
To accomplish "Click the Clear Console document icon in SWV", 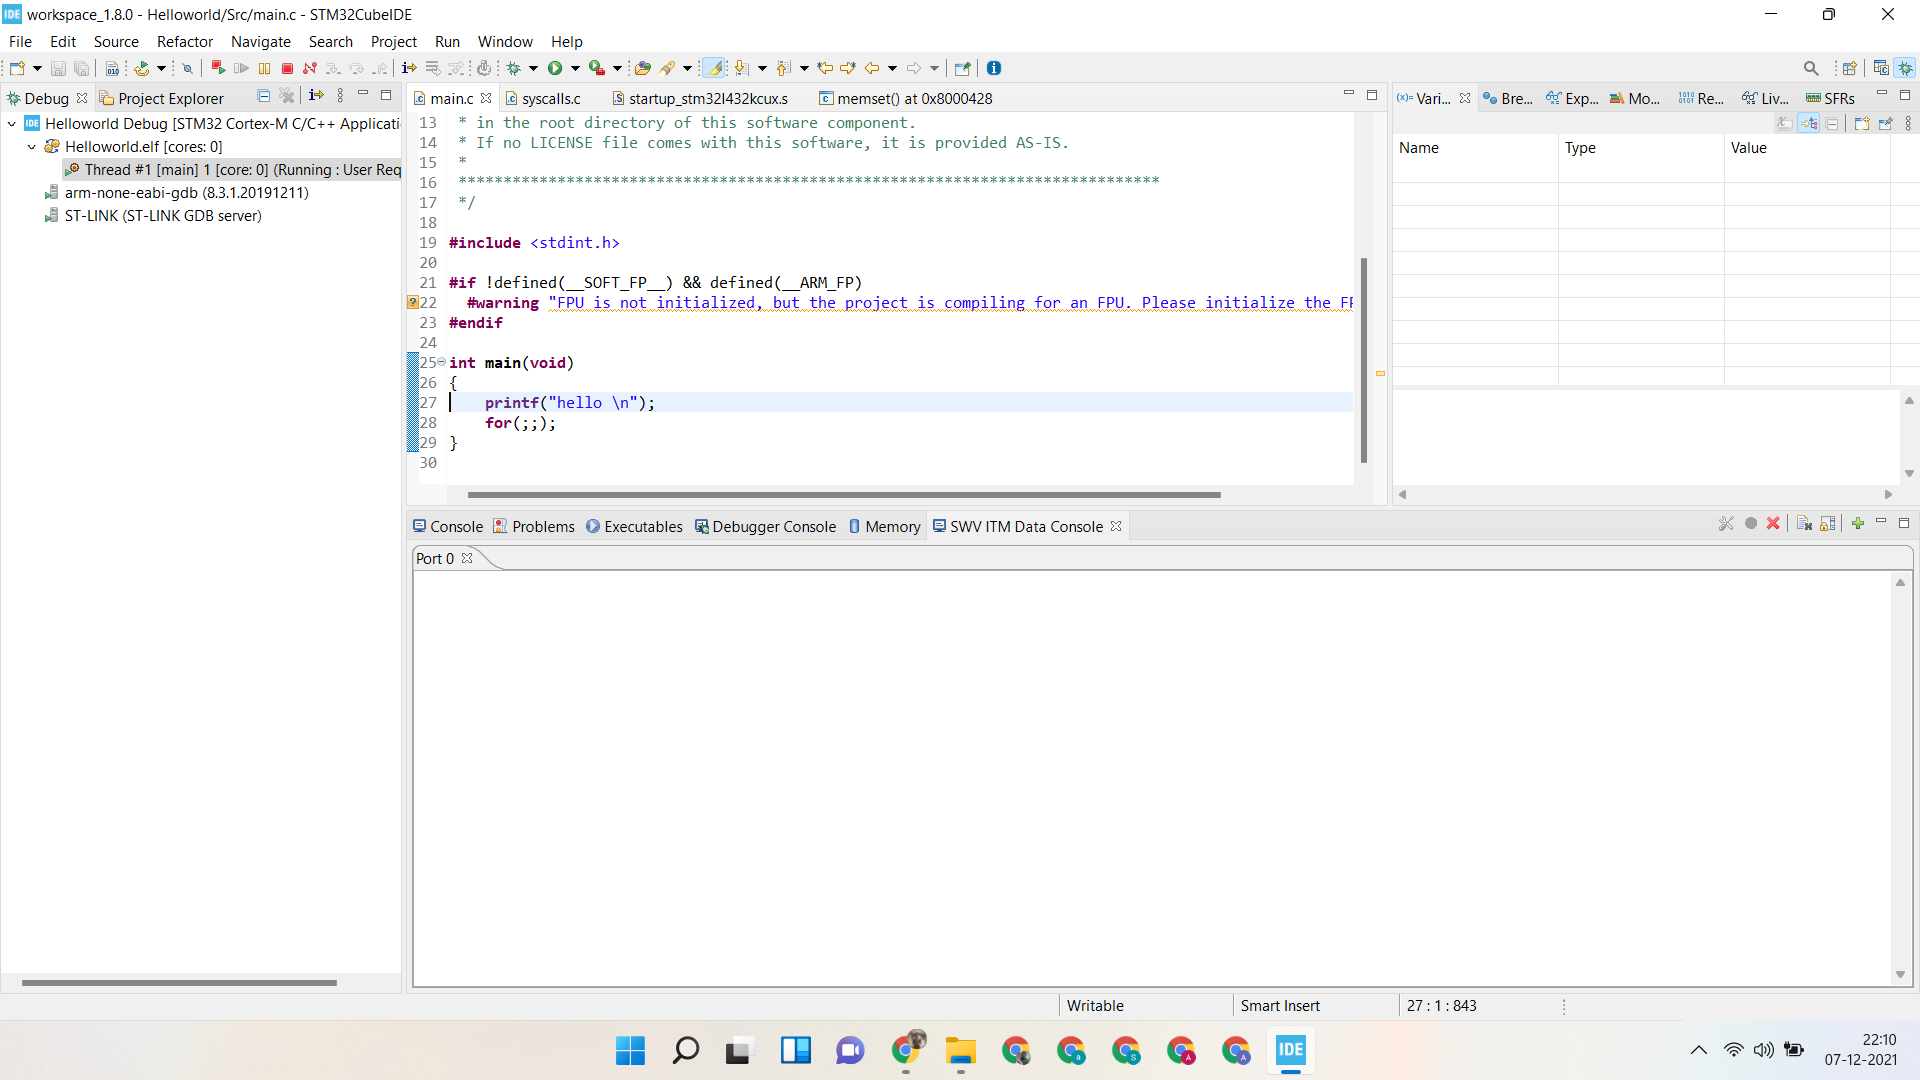I will coord(1804,523).
